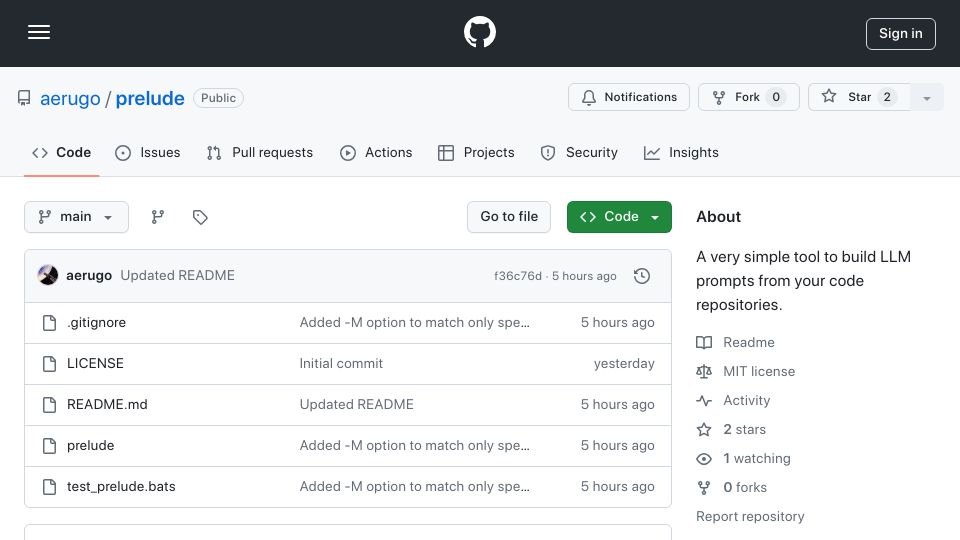The image size is (960, 540).
Task: Open the MIT license link
Action: [746, 372]
